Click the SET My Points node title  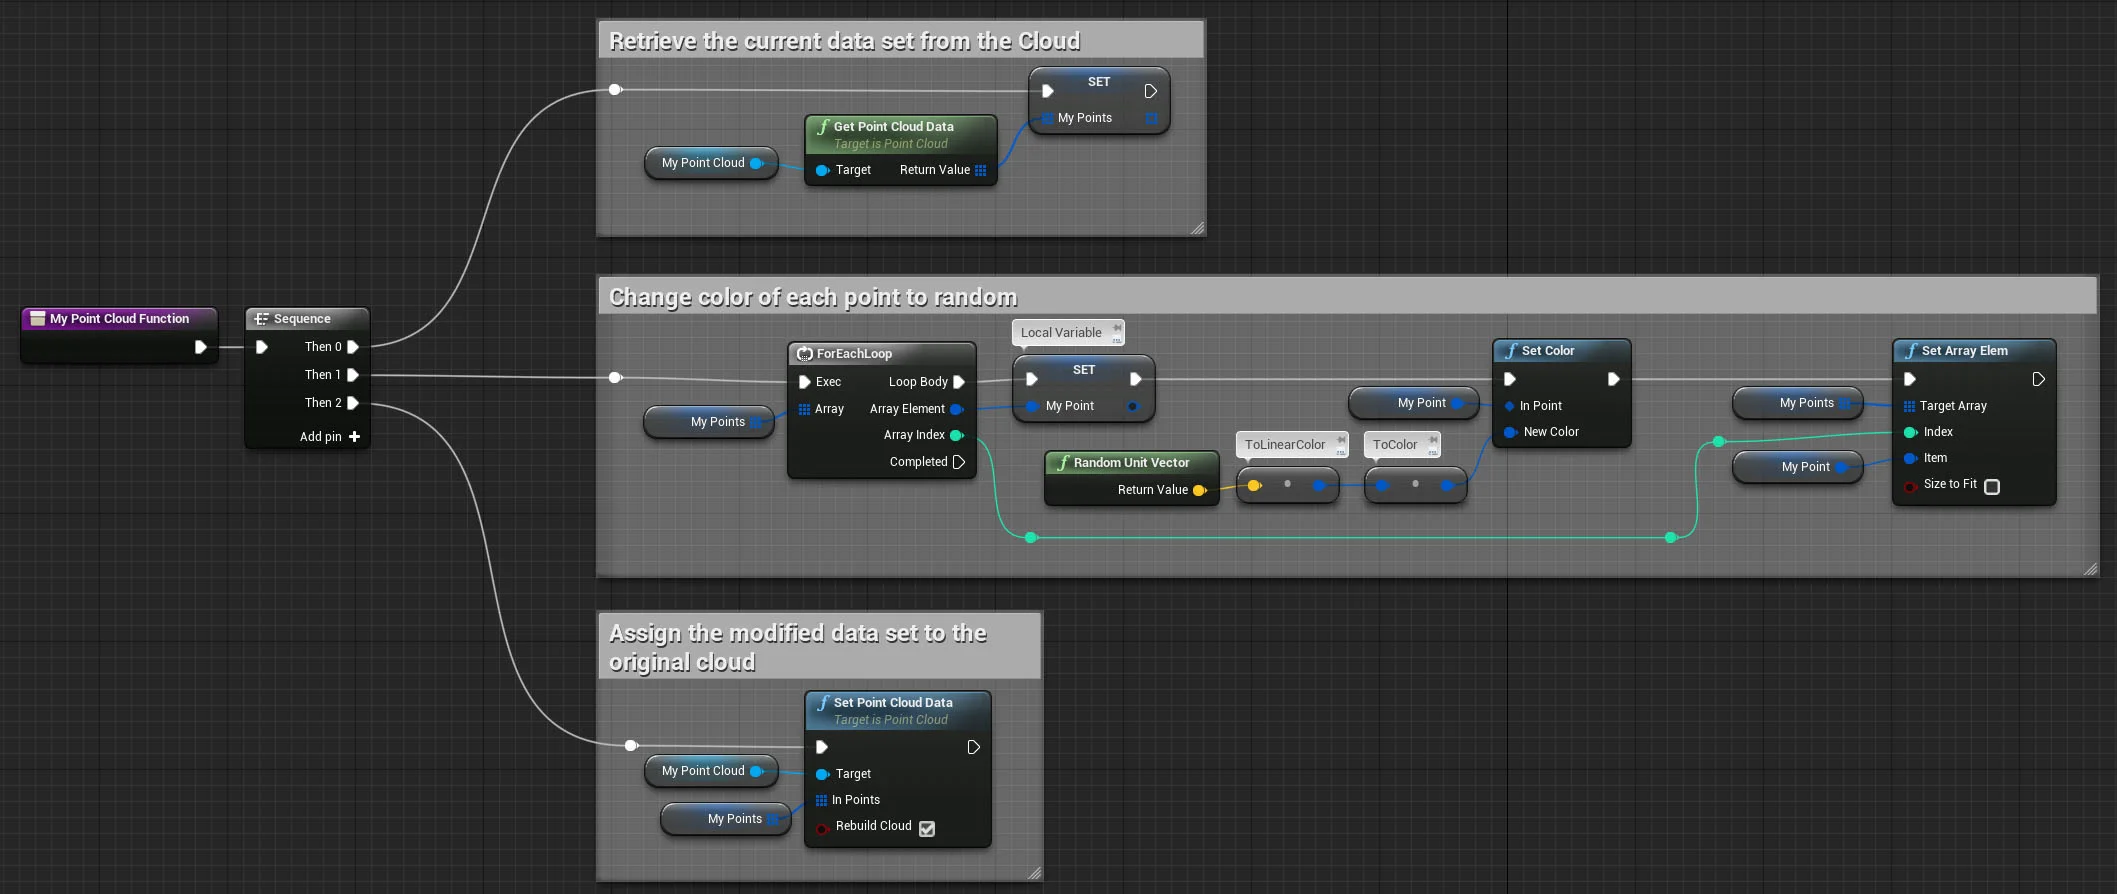pyautogui.click(x=1099, y=82)
